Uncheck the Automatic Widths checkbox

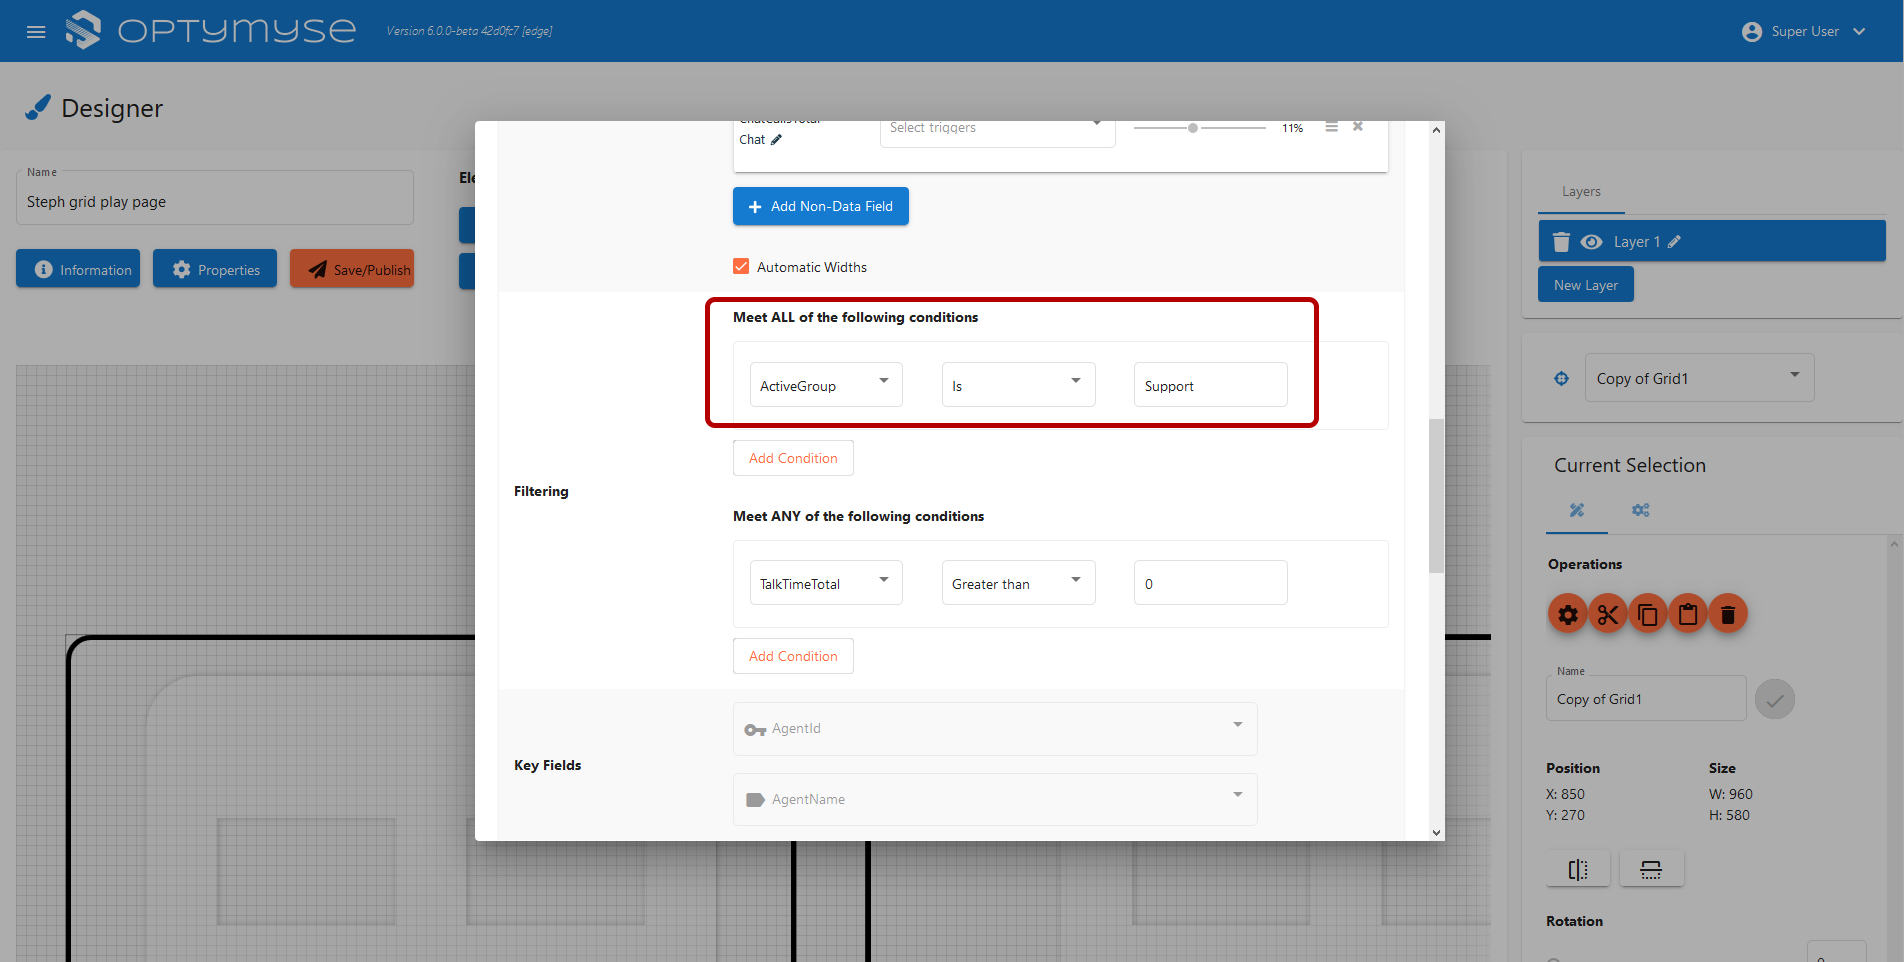point(741,267)
